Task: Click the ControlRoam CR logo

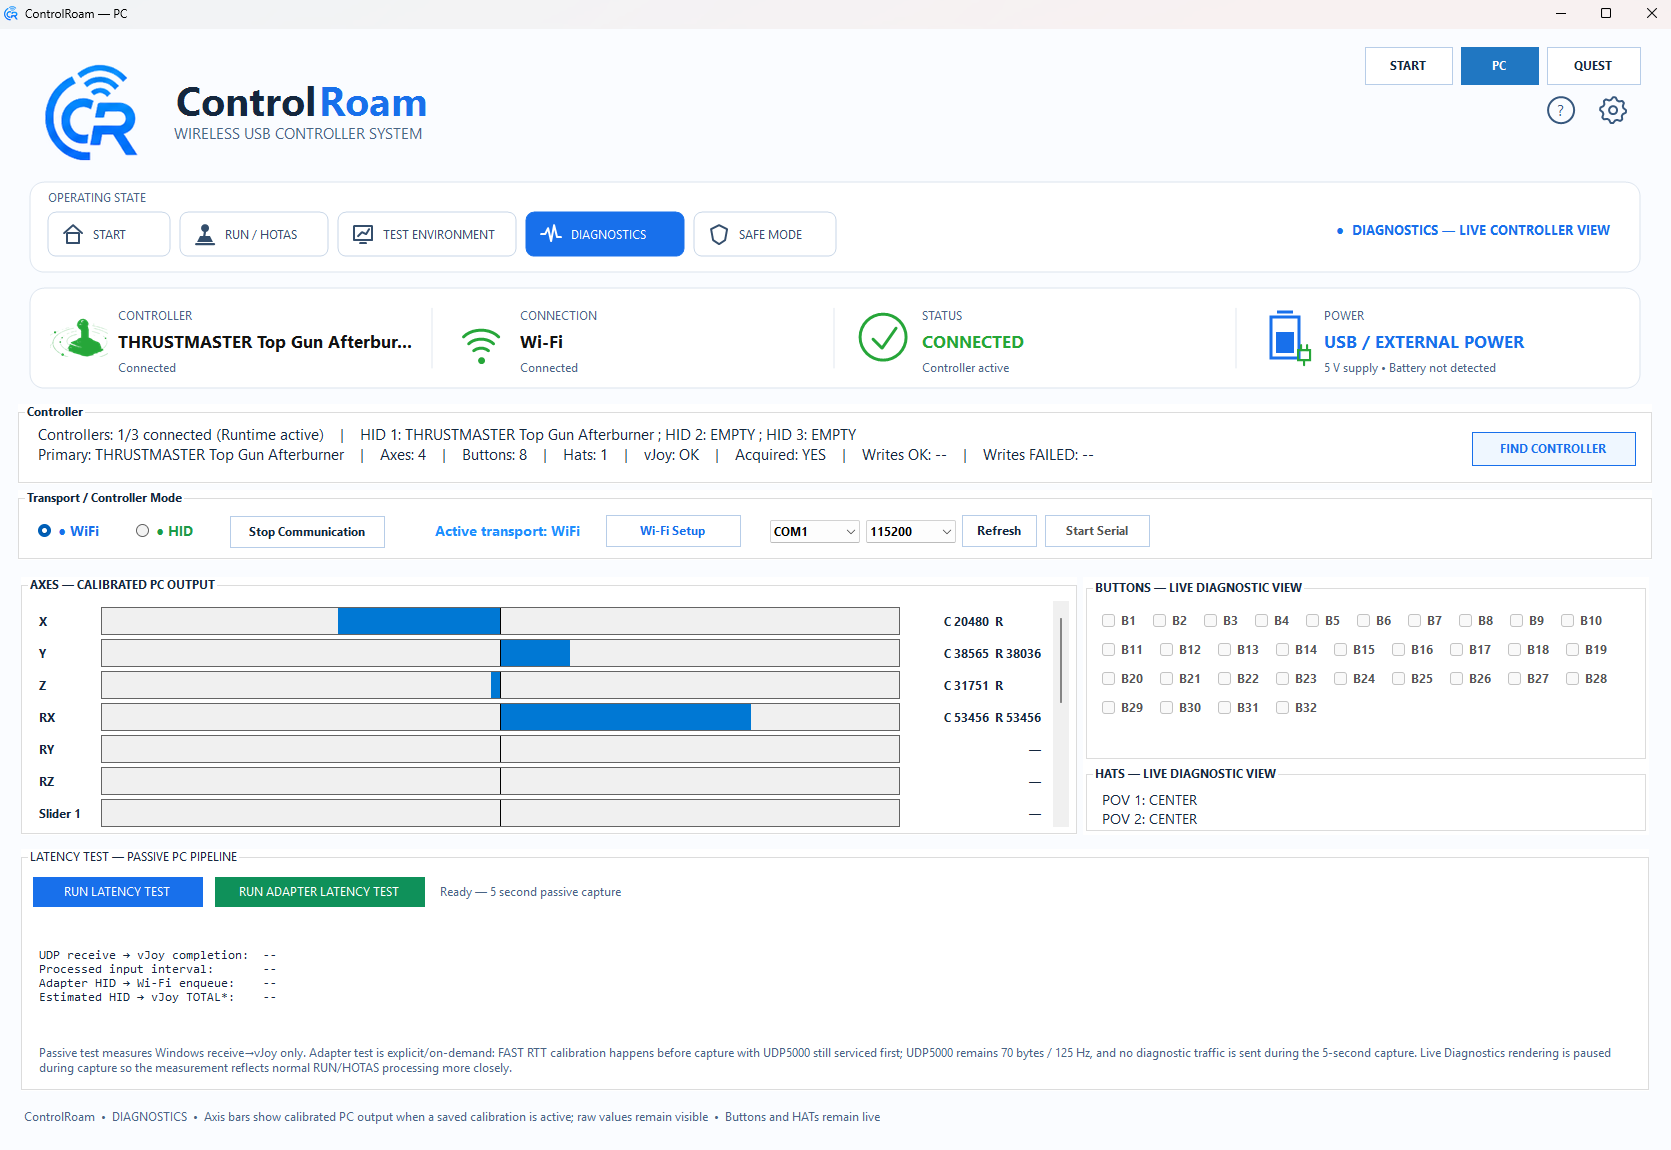Action: (x=92, y=113)
